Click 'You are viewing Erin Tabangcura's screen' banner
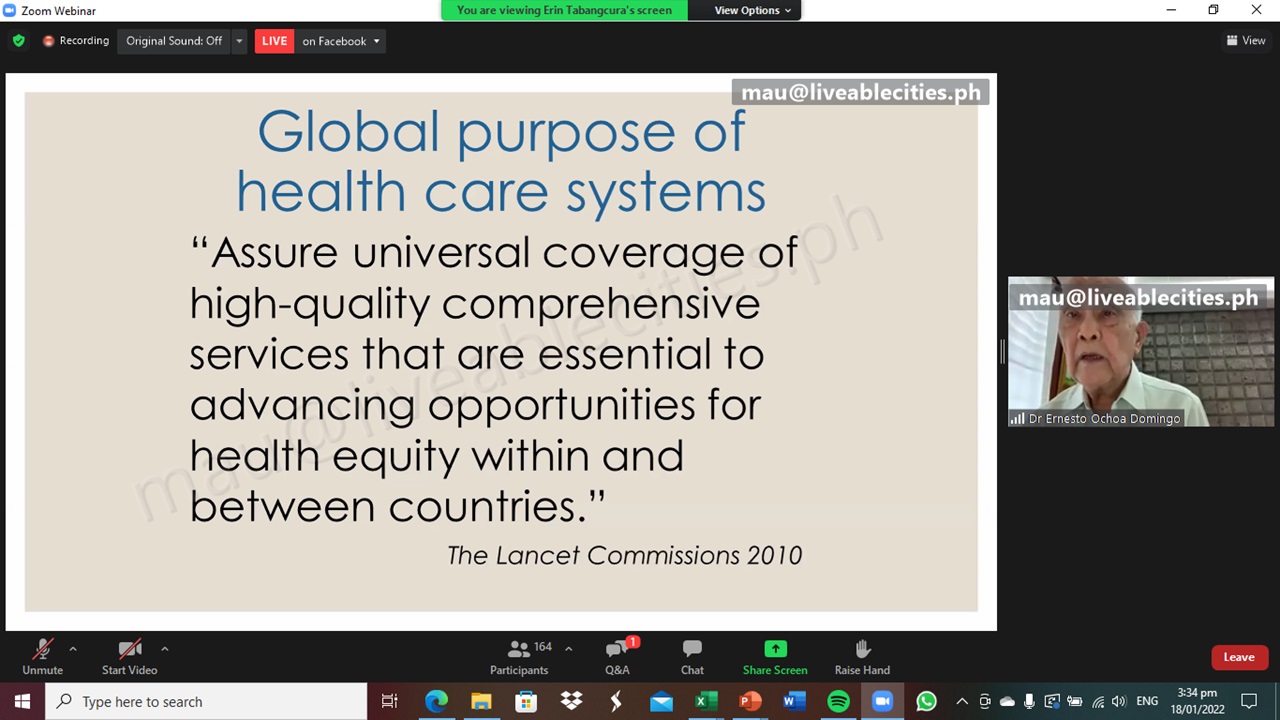Viewport: 1280px width, 720px height. (x=564, y=10)
